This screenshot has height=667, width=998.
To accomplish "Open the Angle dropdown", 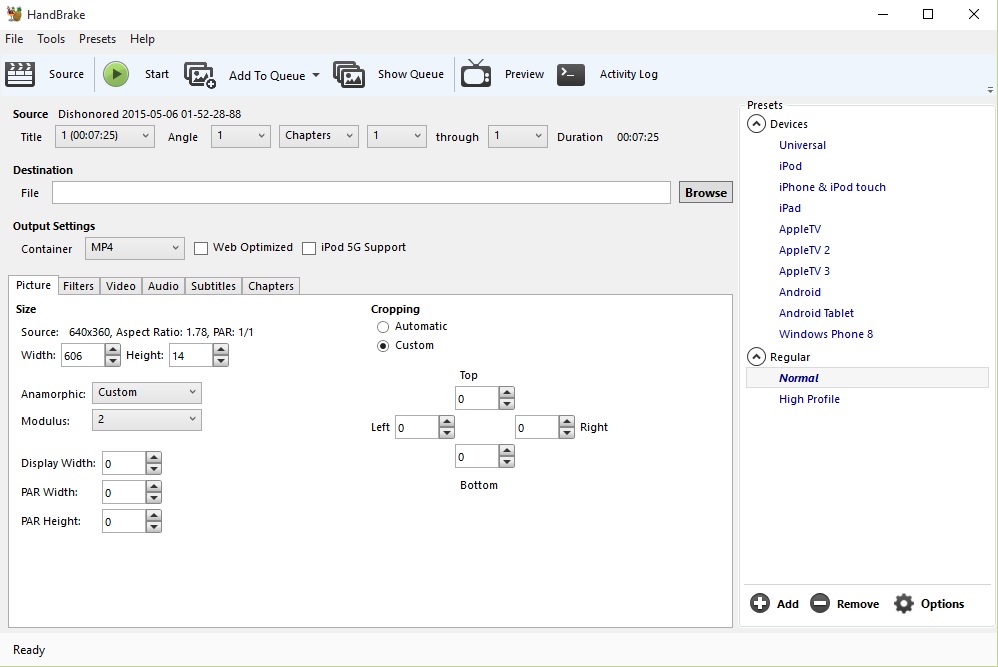I will click(241, 136).
